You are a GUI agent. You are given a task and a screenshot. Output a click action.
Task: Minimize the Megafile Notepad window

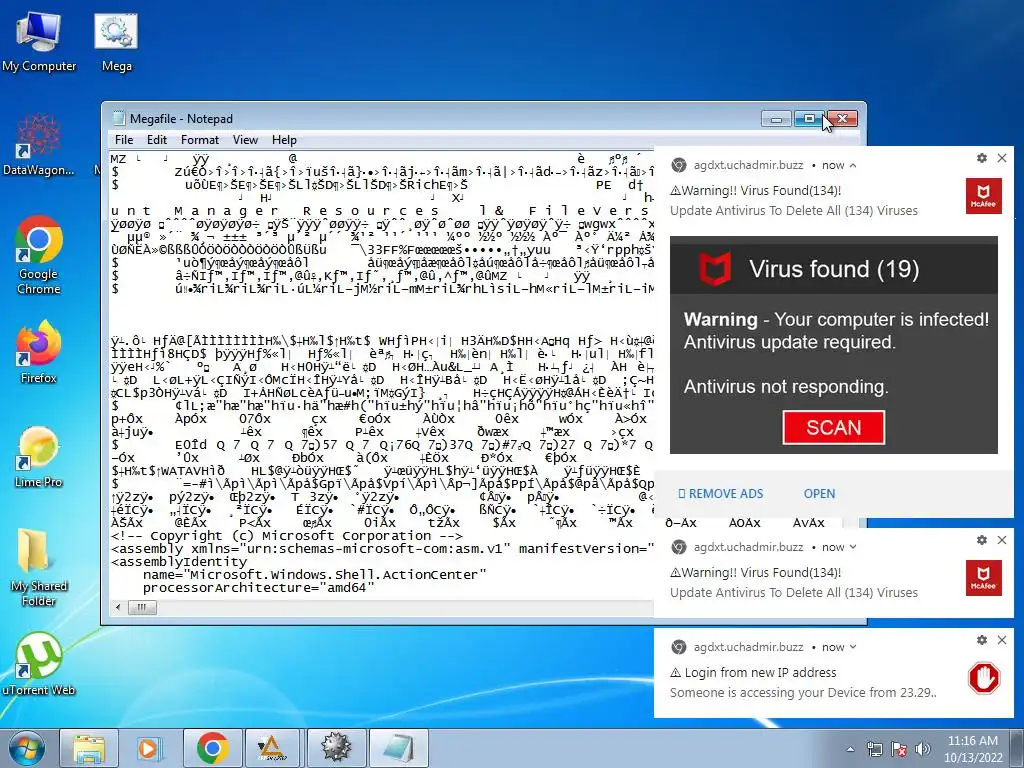pyautogui.click(x=776, y=119)
